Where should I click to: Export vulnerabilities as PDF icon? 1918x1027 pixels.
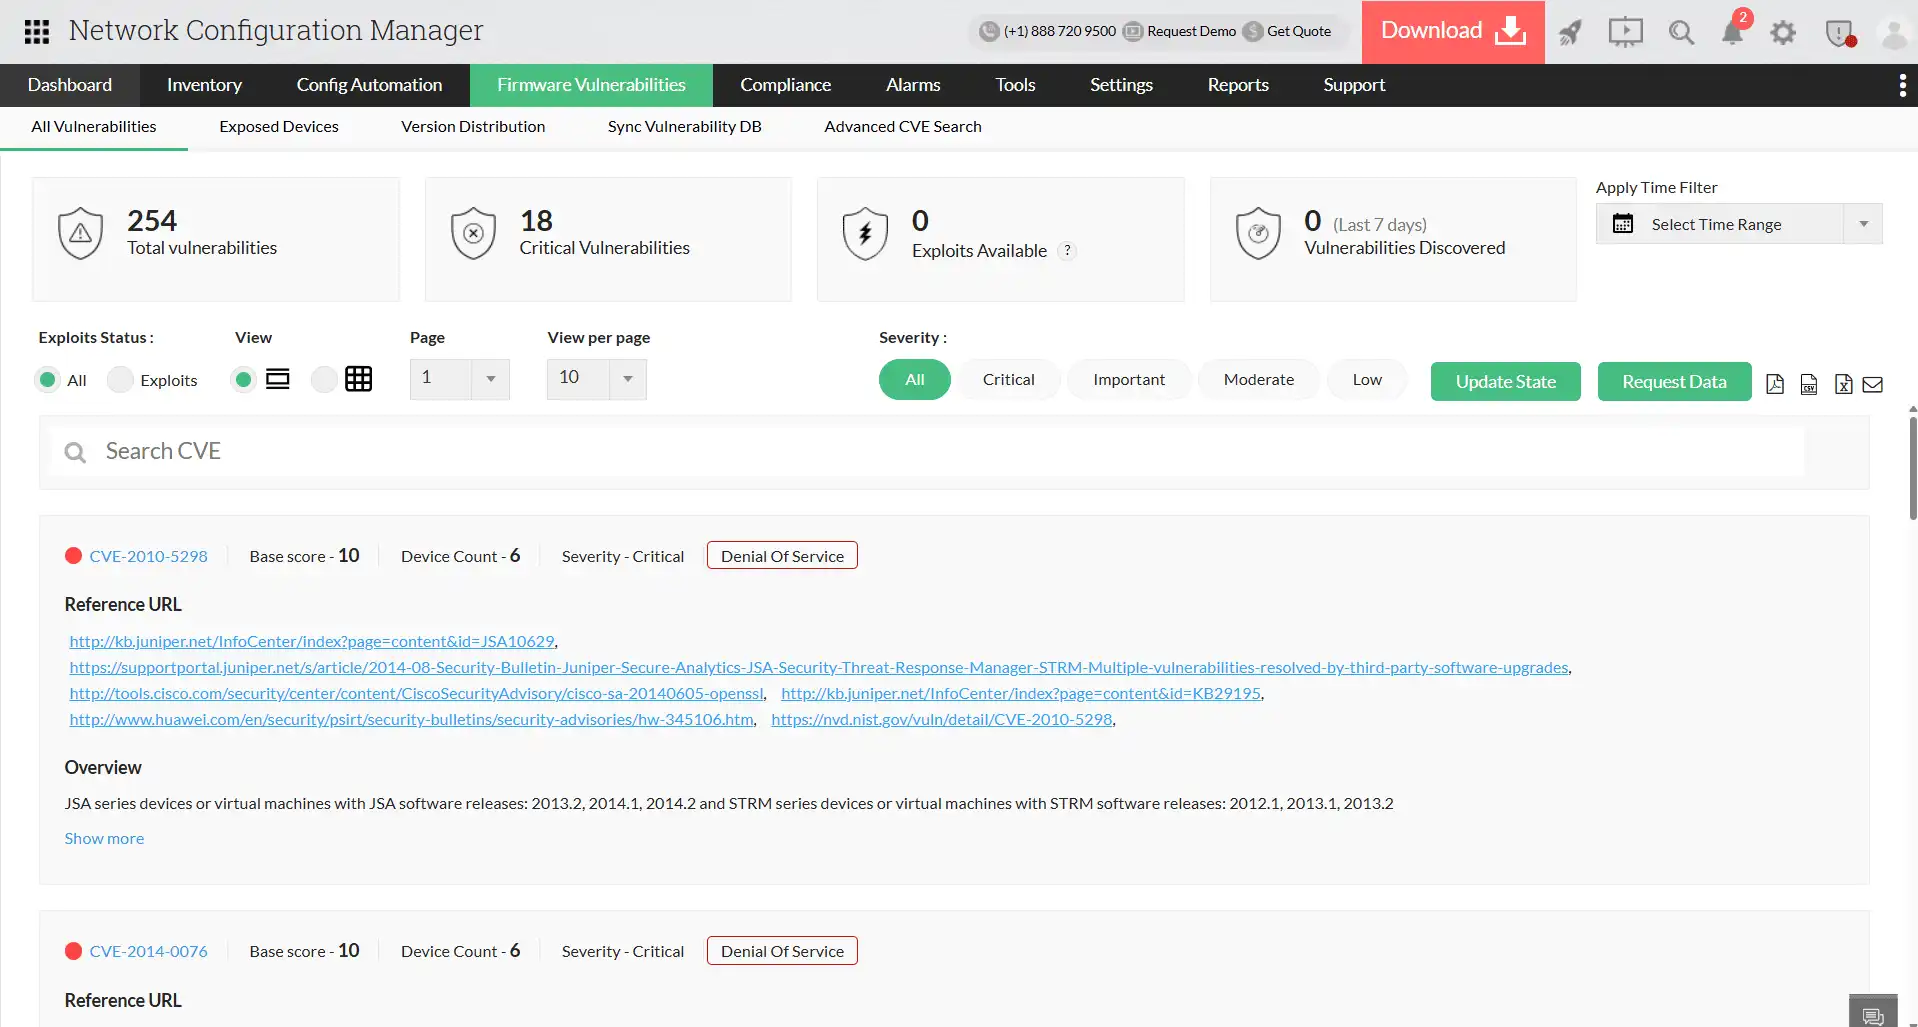pyautogui.click(x=1775, y=384)
